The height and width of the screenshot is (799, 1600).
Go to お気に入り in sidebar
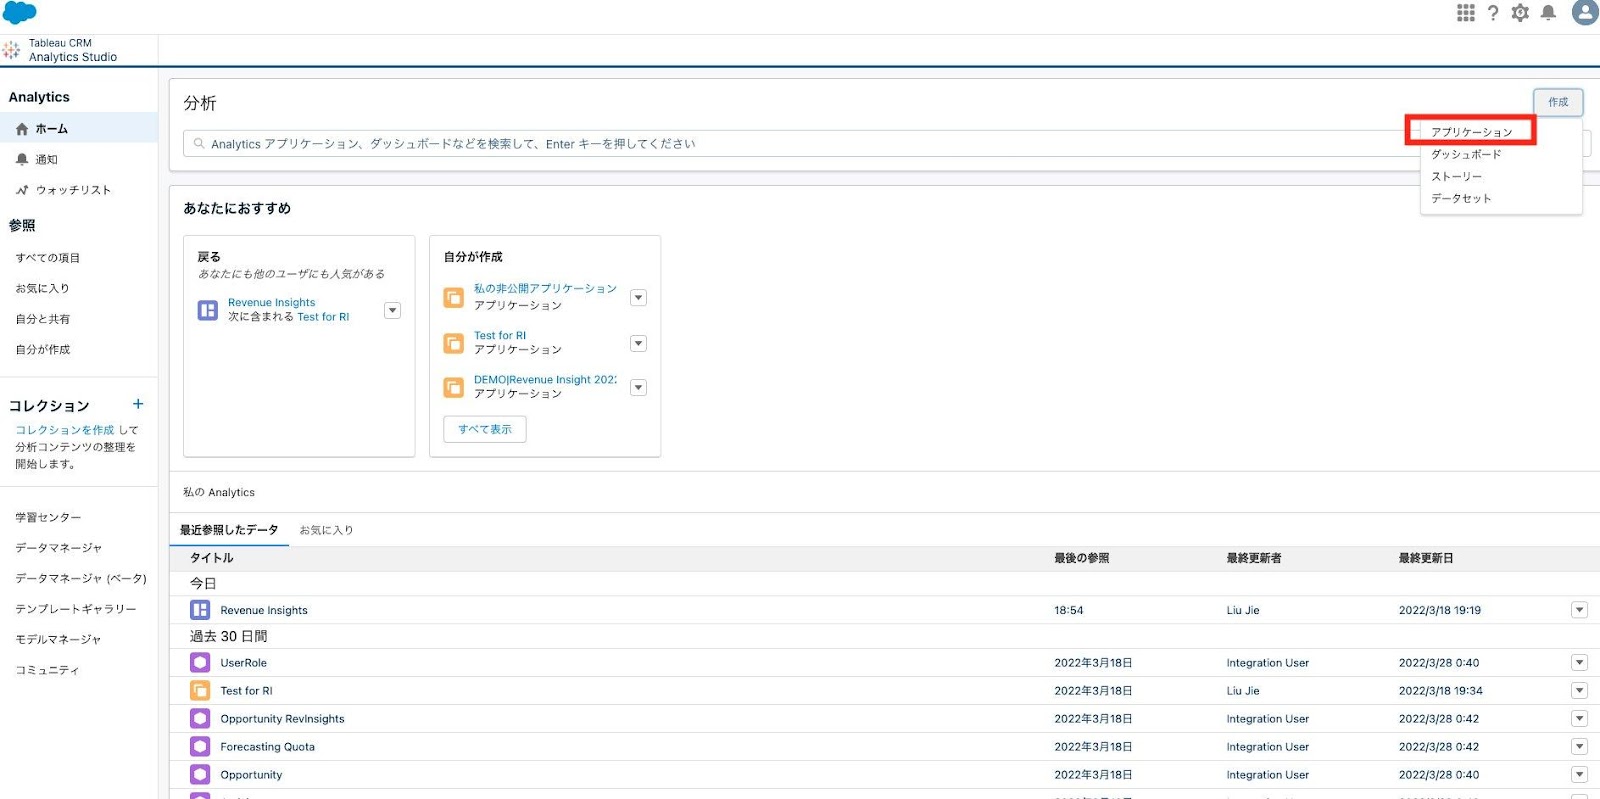(42, 288)
